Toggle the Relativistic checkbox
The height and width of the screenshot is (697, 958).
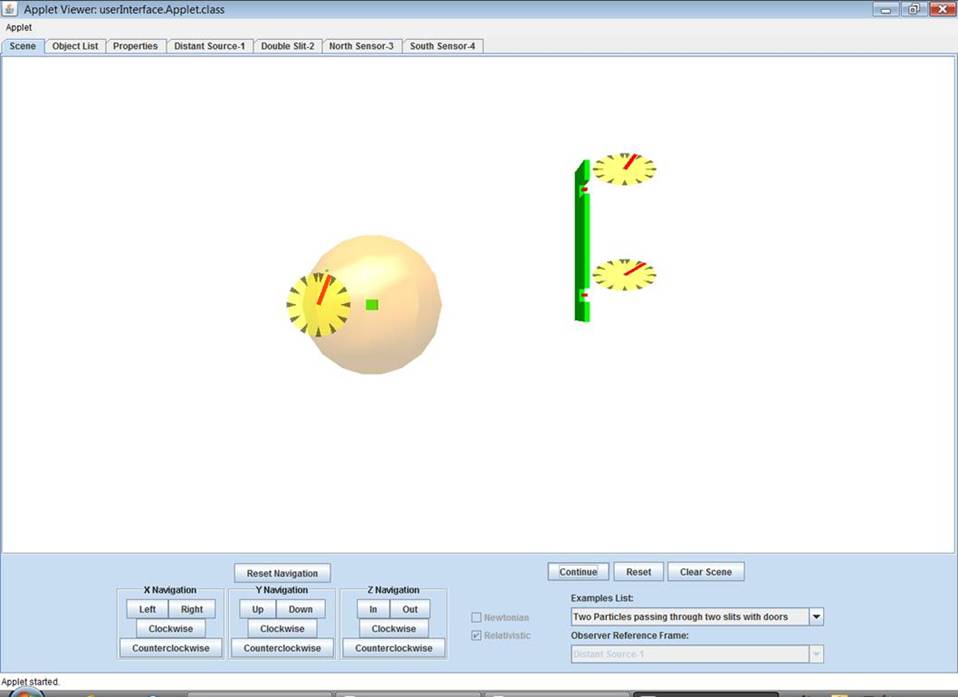coord(477,636)
